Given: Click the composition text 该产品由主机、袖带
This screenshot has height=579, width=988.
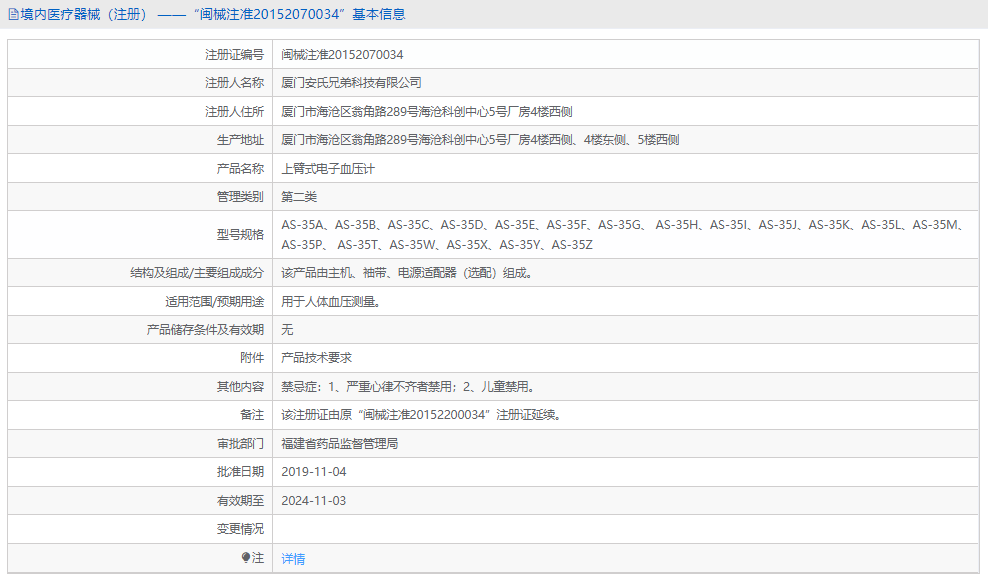Looking at the screenshot, I should pos(407,273).
